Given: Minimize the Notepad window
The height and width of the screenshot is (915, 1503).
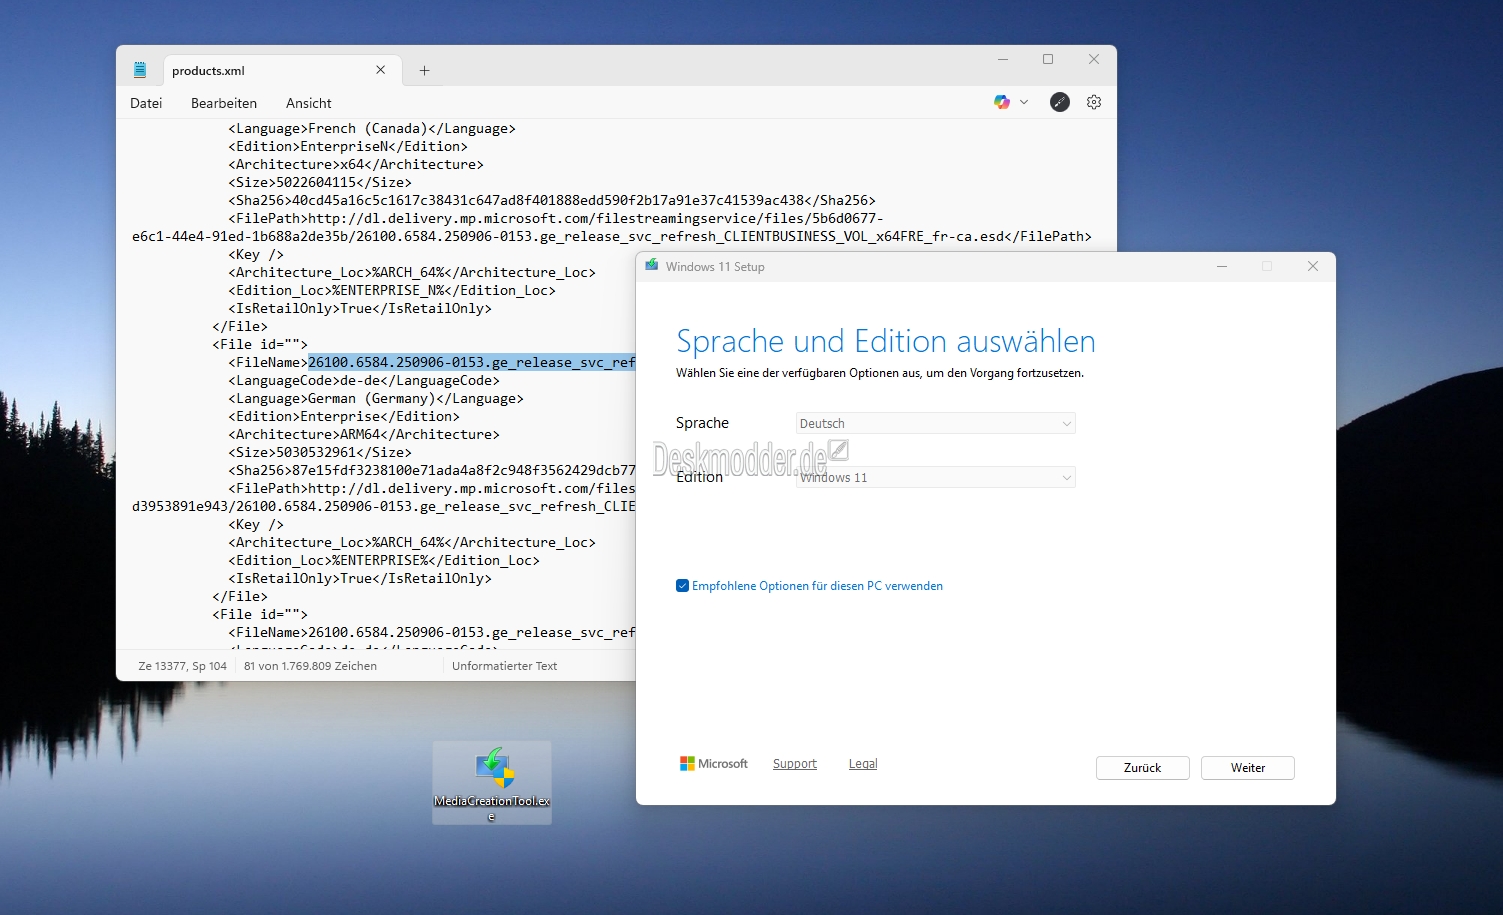Looking at the screenshot, I should coord(1002,60).
